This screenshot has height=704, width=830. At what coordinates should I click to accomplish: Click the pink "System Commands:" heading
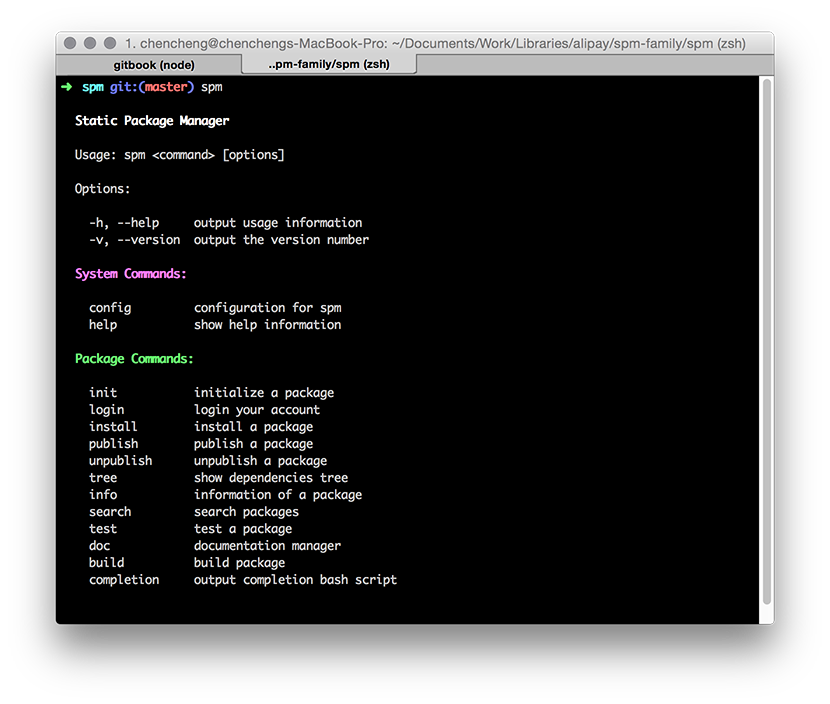tap(131, 274)
